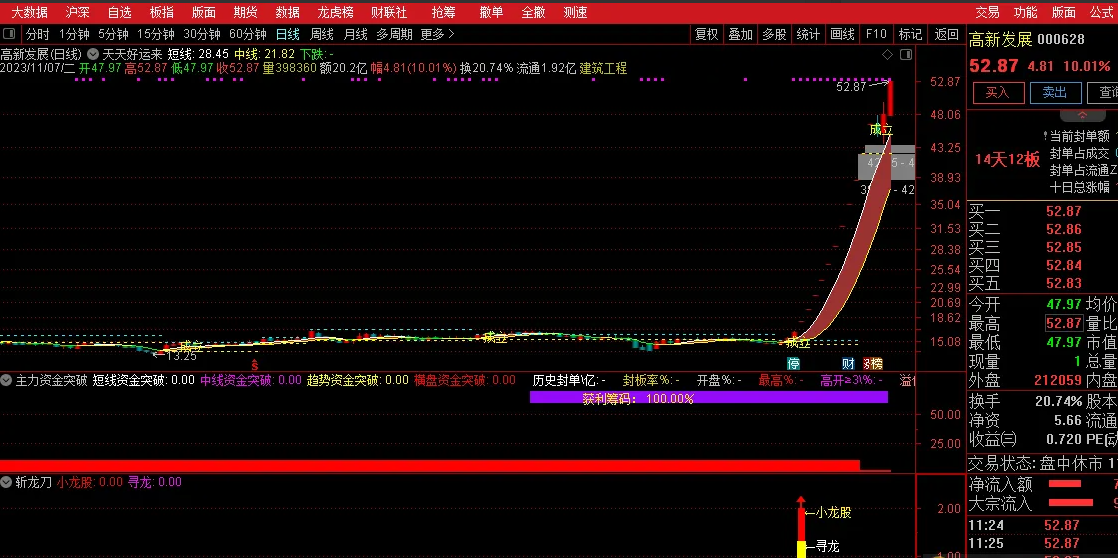Click the purple 获利筹码 100% bar
This screenshot has height=558, width=1118.
pos(708,398)
